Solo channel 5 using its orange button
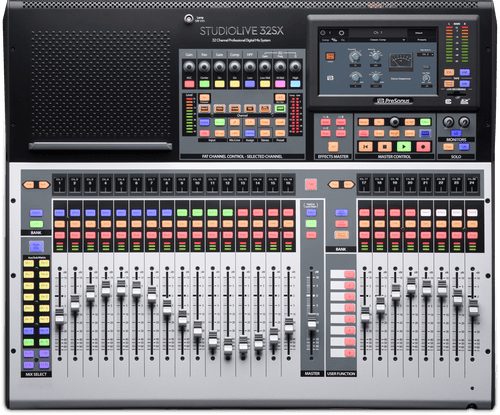 coord(121,224)
